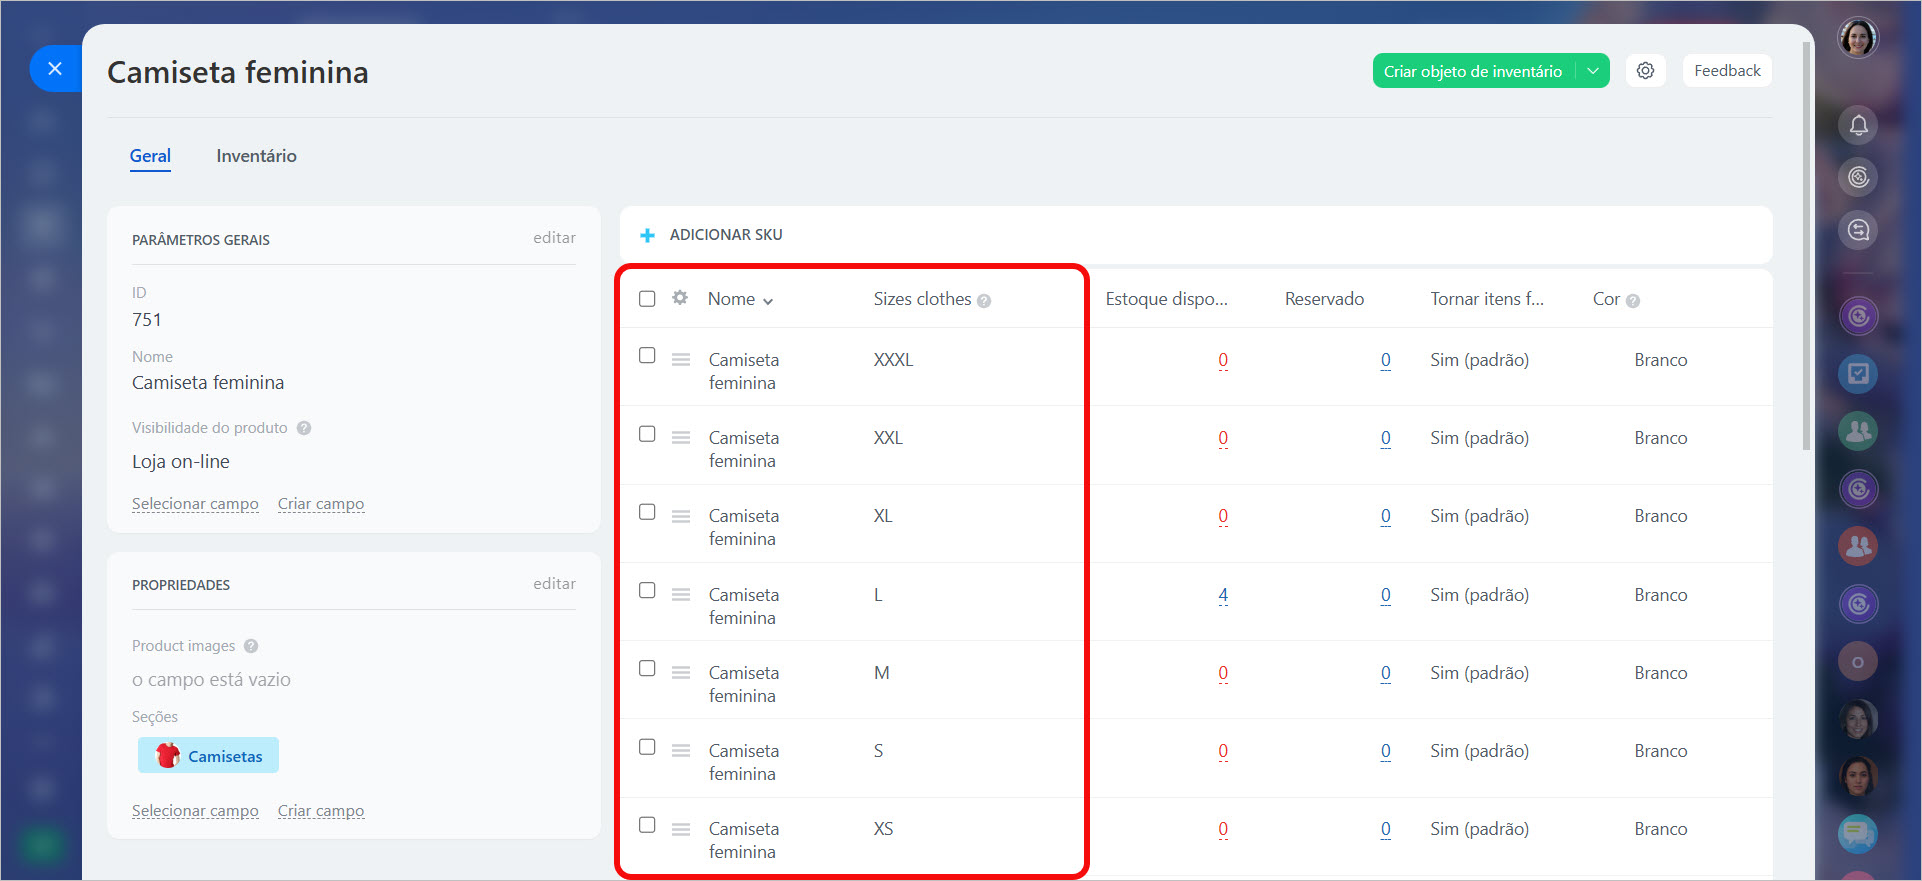This screenshot has width=1922, height=881.
Task: Check the XS size row checkbox
Action: (647, 825)
